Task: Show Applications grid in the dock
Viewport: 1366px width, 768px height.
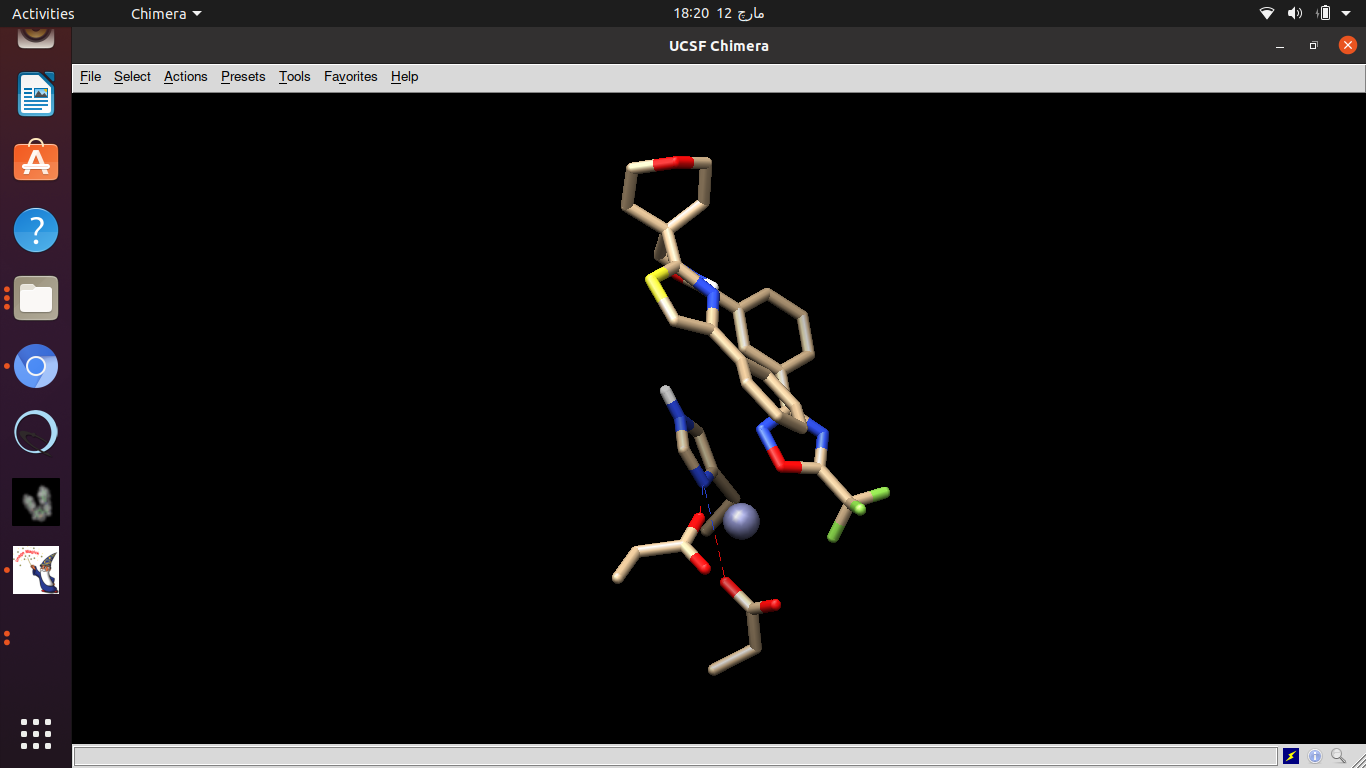Action: 36,733
